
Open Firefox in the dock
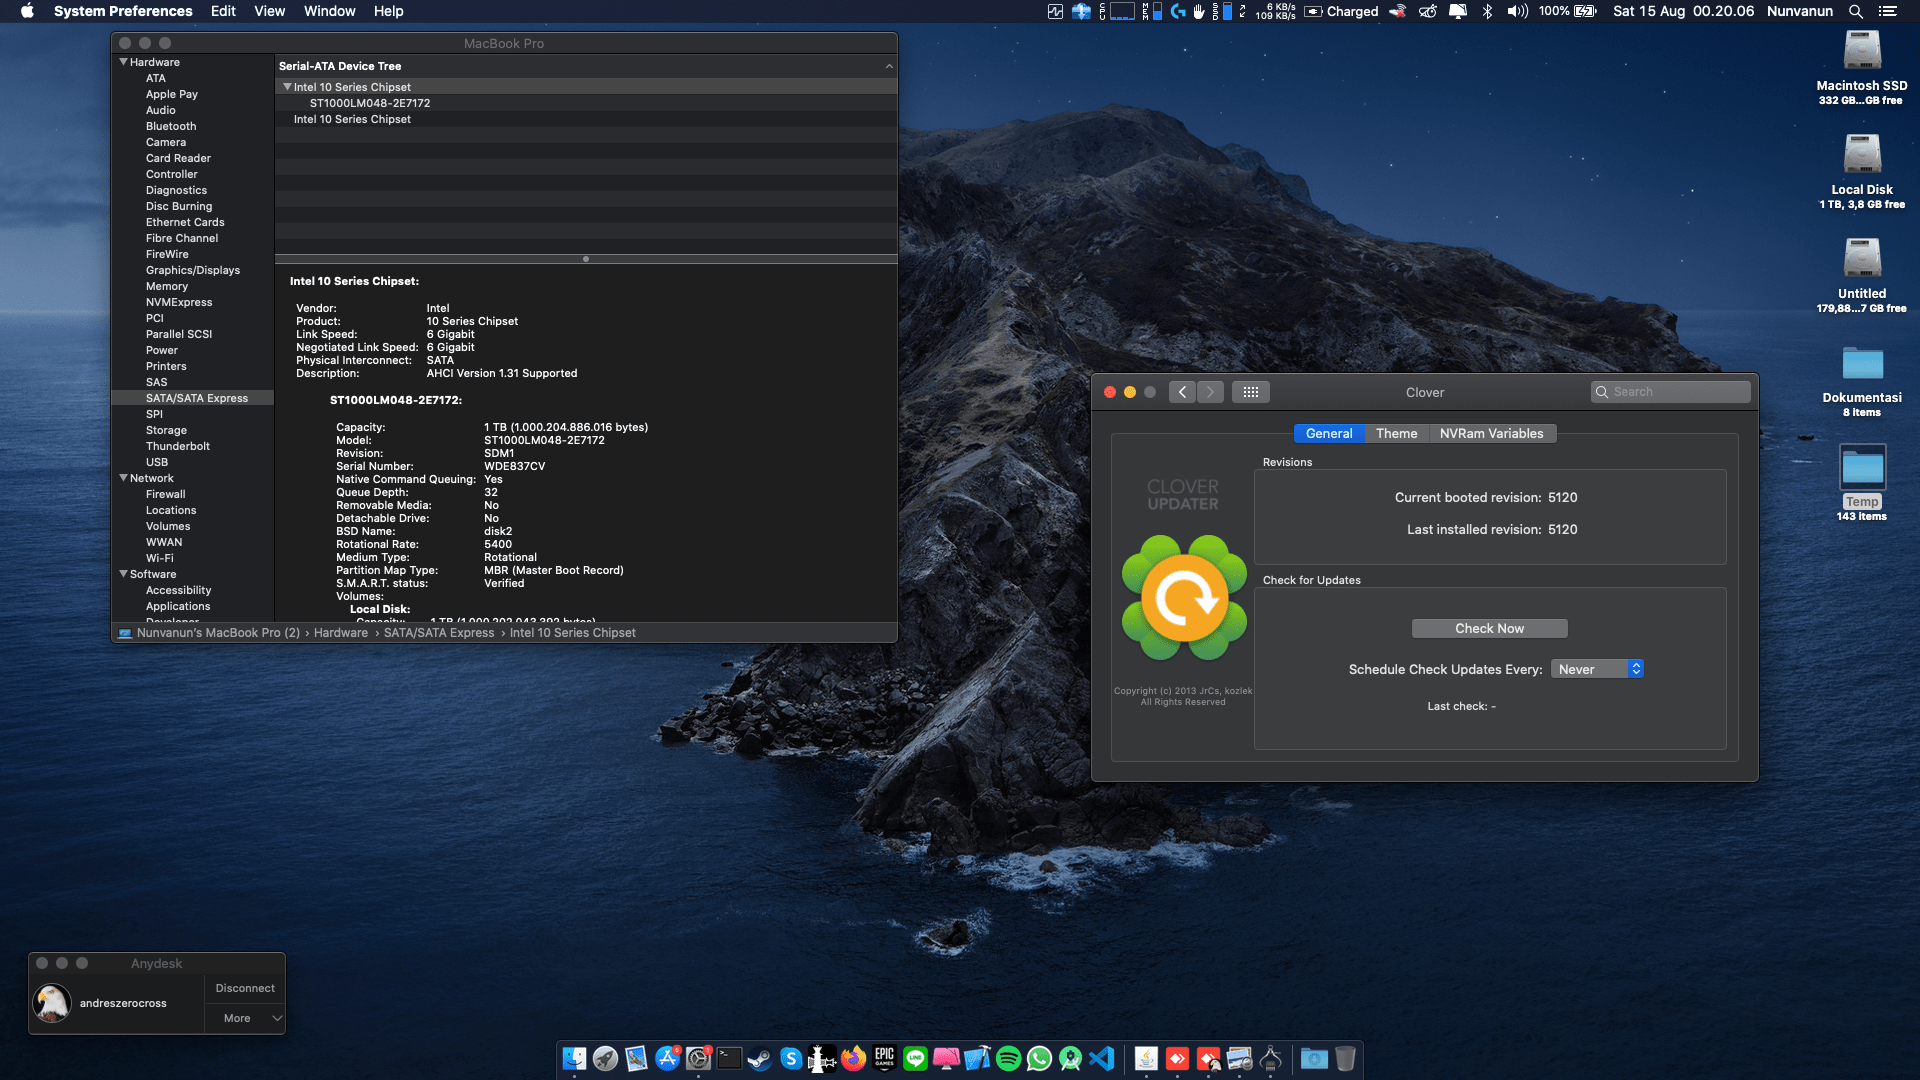pos(853,1058)
